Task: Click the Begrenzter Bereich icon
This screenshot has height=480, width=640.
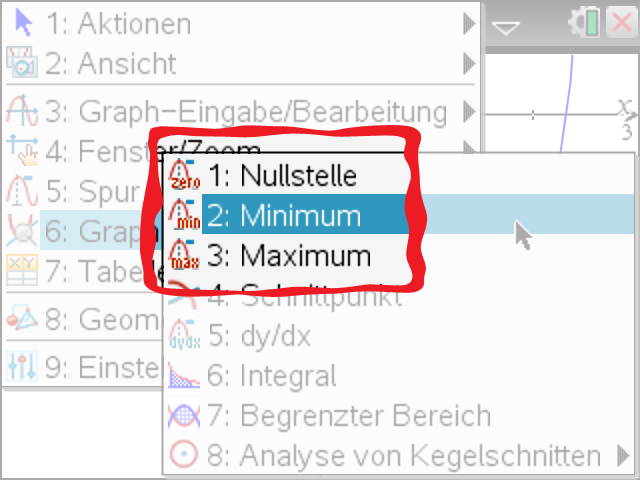Action: point(185,416)
